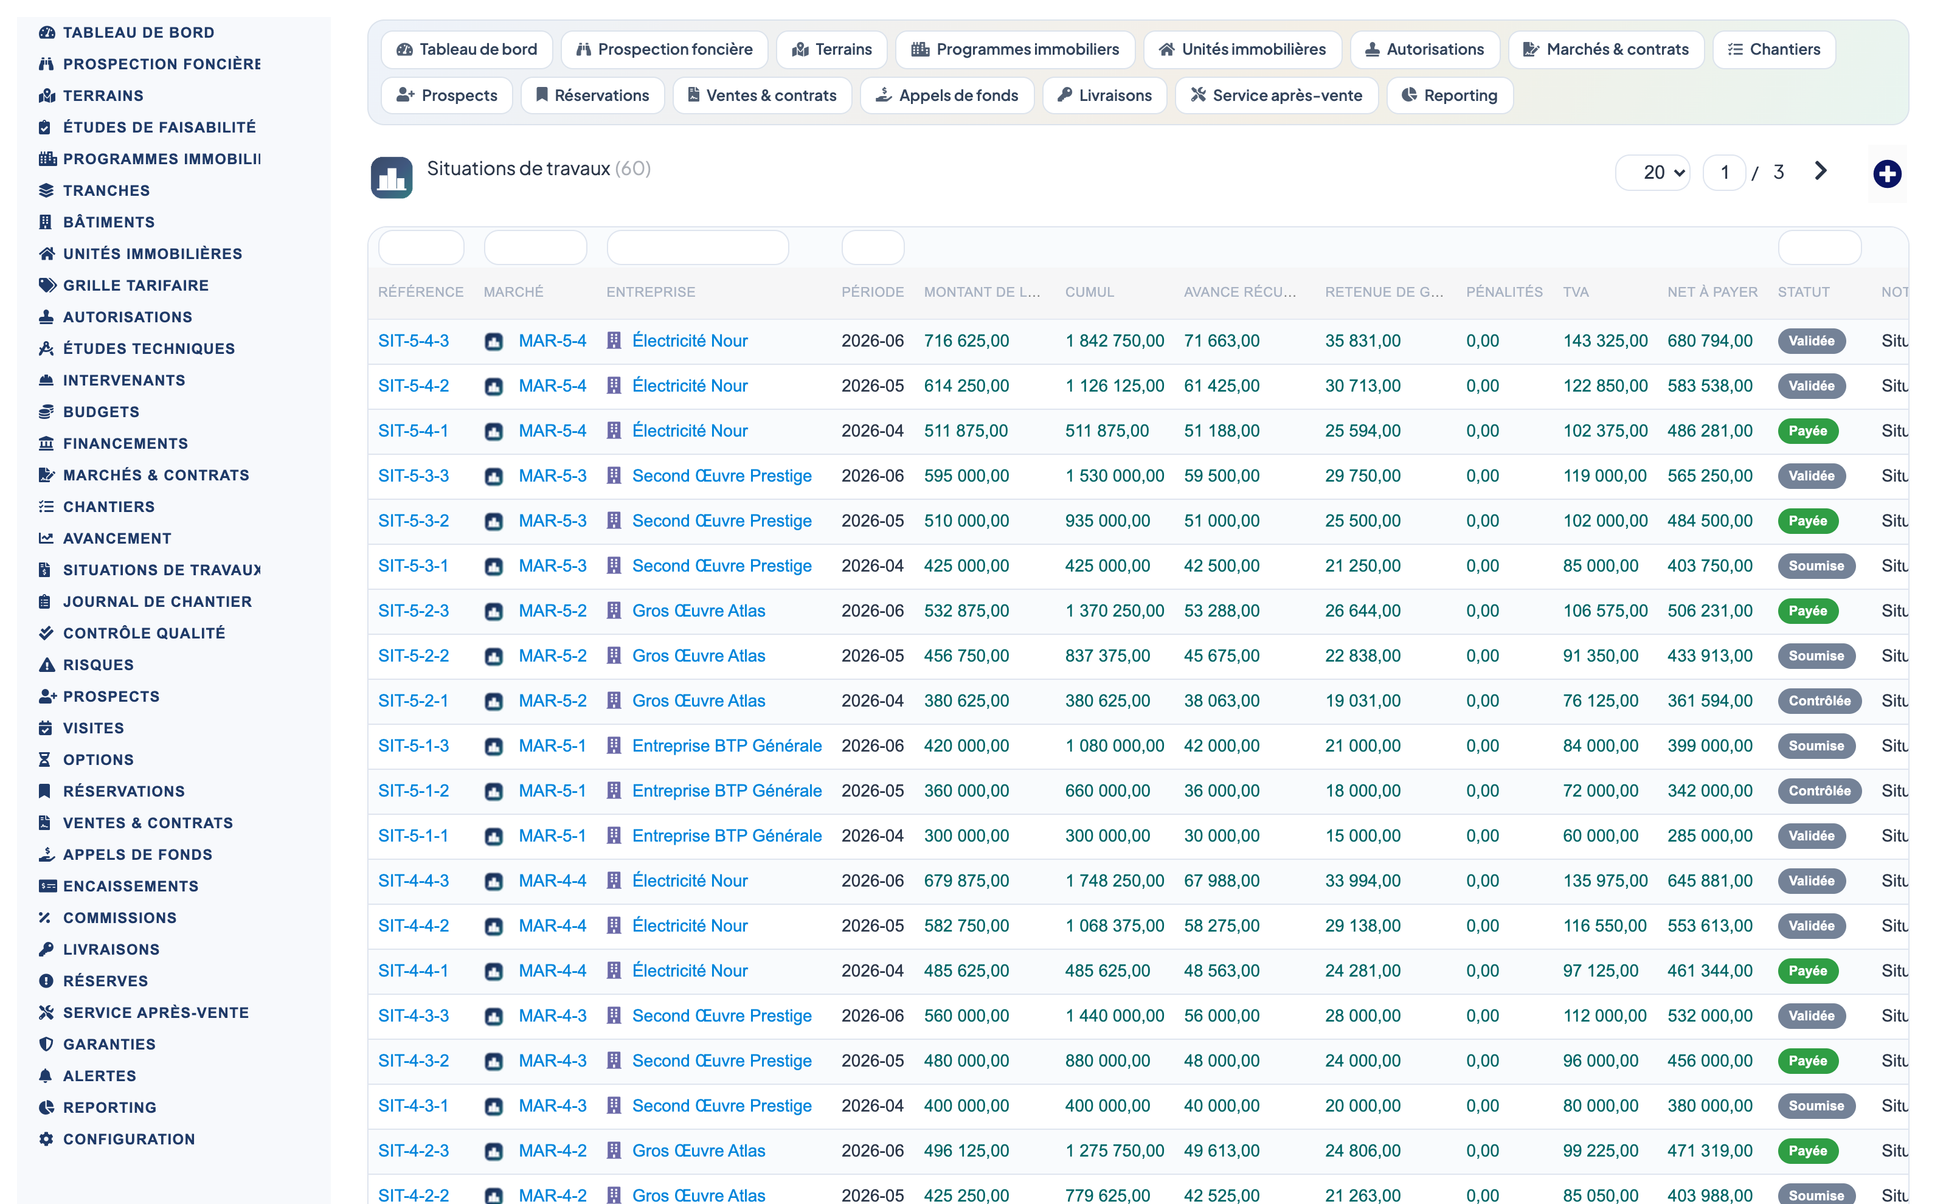Open the Appels de fonds top tab
Viewport: 1946px width, 1204px height.
(946, 95)
